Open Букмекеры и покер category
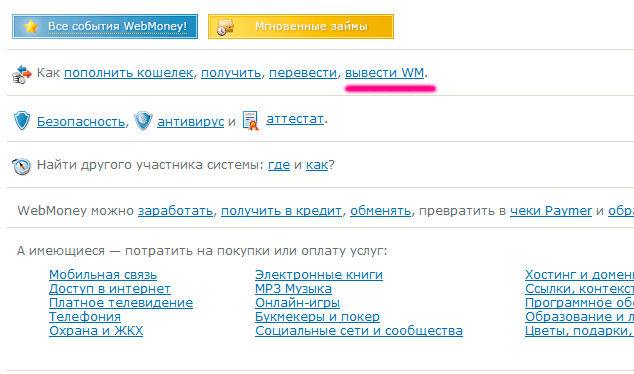The height and width of the screenshot is (374, 634). point(317,317)
